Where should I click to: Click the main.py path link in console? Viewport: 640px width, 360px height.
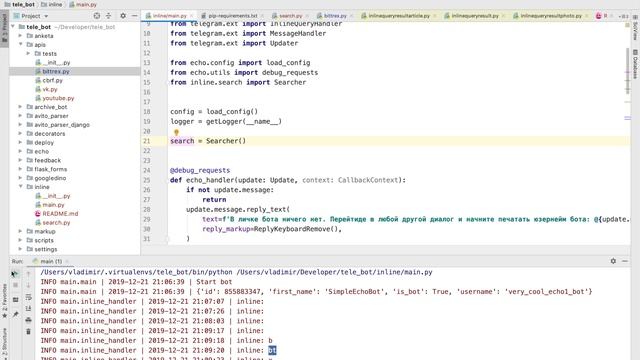(334, 272)
